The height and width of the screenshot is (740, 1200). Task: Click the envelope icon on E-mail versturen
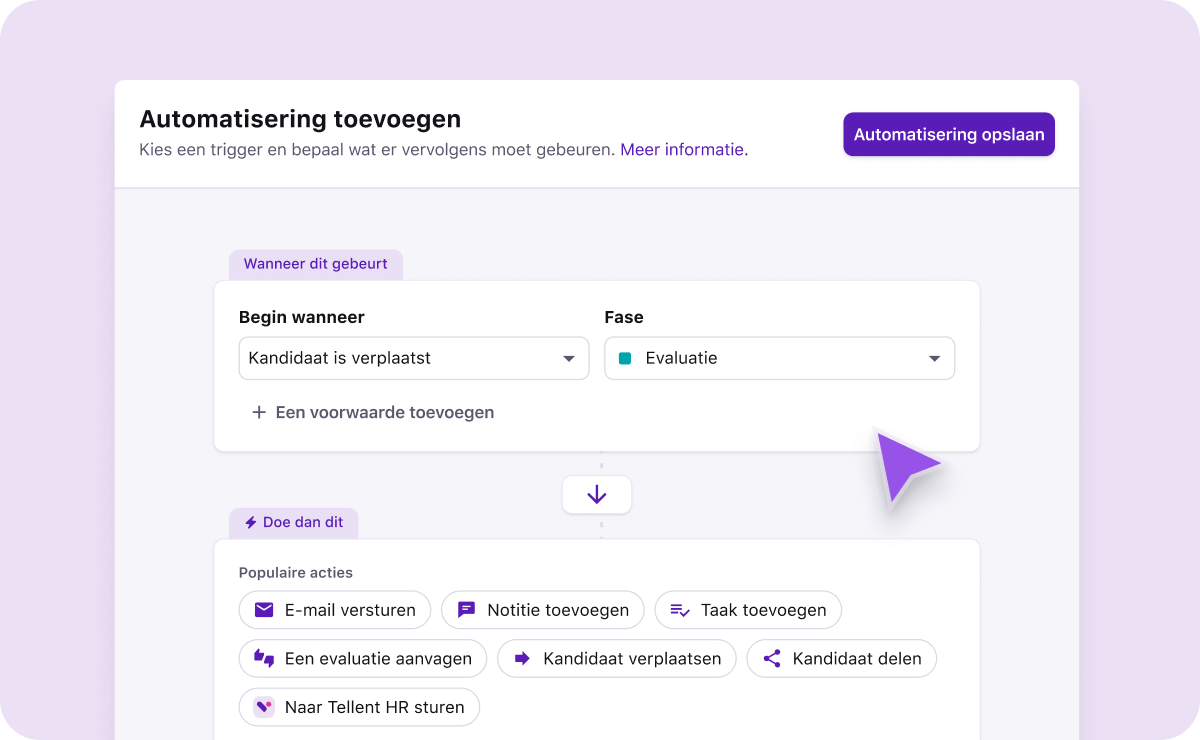click(x=263, y=609)
